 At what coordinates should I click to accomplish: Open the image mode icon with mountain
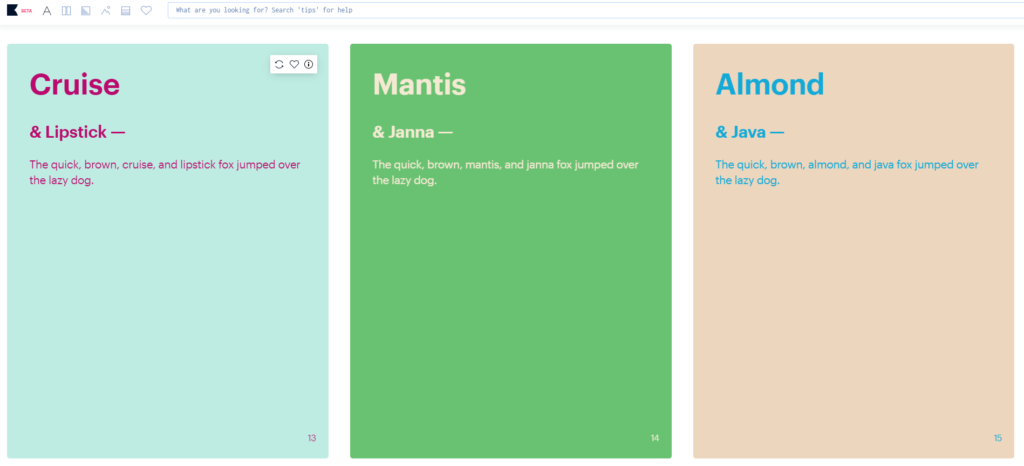tap(106, 10)
